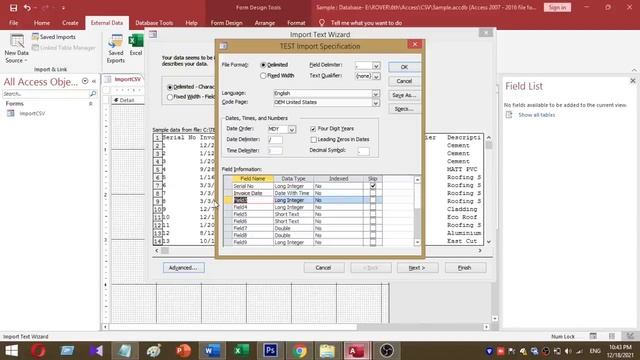Open the Home ribbon tab
The image size is (640, 360).
(x=42, y=23)
